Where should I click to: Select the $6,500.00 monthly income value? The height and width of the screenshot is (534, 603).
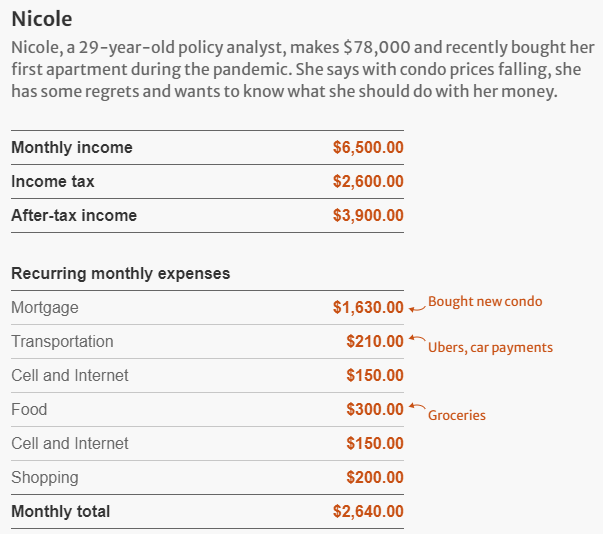coord(368,147)
